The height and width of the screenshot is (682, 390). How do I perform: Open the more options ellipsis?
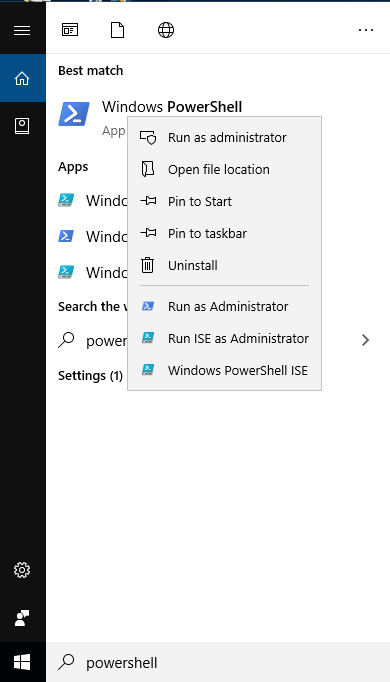pos(366,30)
